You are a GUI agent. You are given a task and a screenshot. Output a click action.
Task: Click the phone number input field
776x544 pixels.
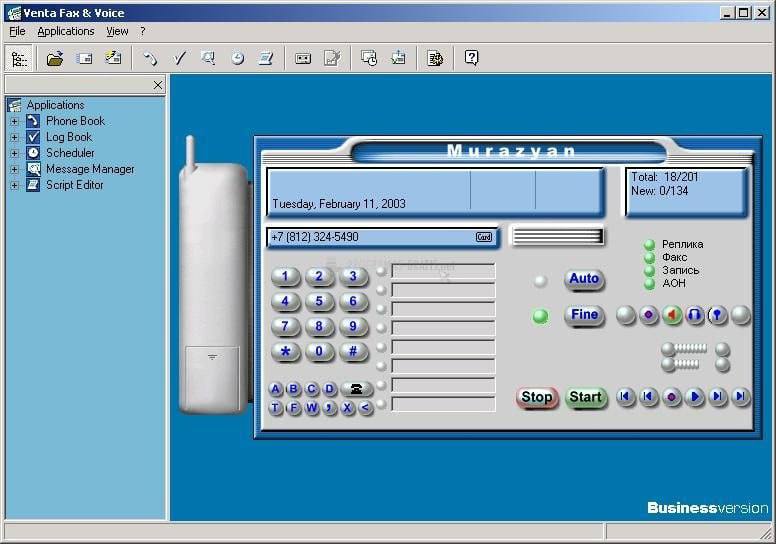(370, 237)
